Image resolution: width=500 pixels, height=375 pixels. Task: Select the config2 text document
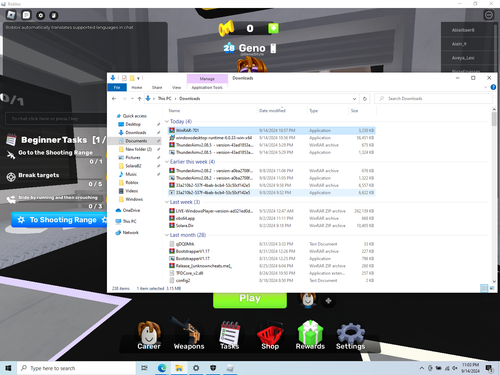tap(271, 280)
